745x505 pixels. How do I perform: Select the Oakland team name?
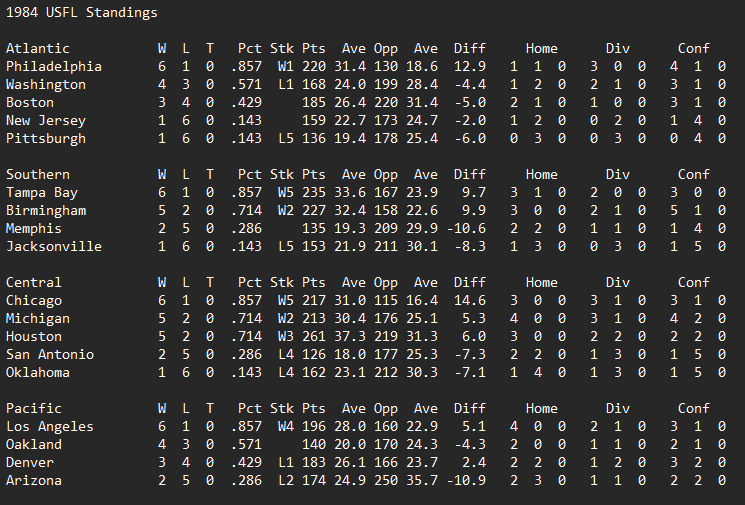tap(33, 445)
